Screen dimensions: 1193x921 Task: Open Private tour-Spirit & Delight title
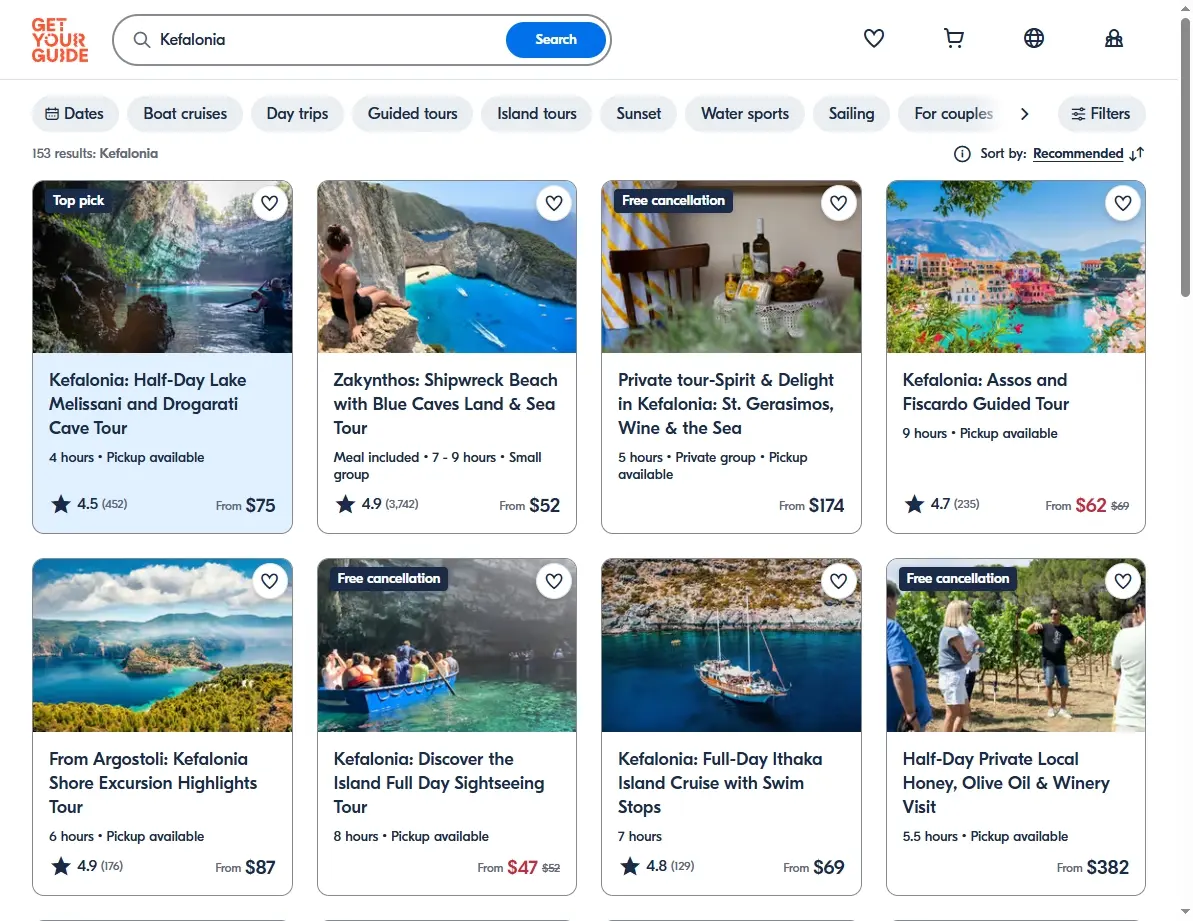[x=726, y=404]
